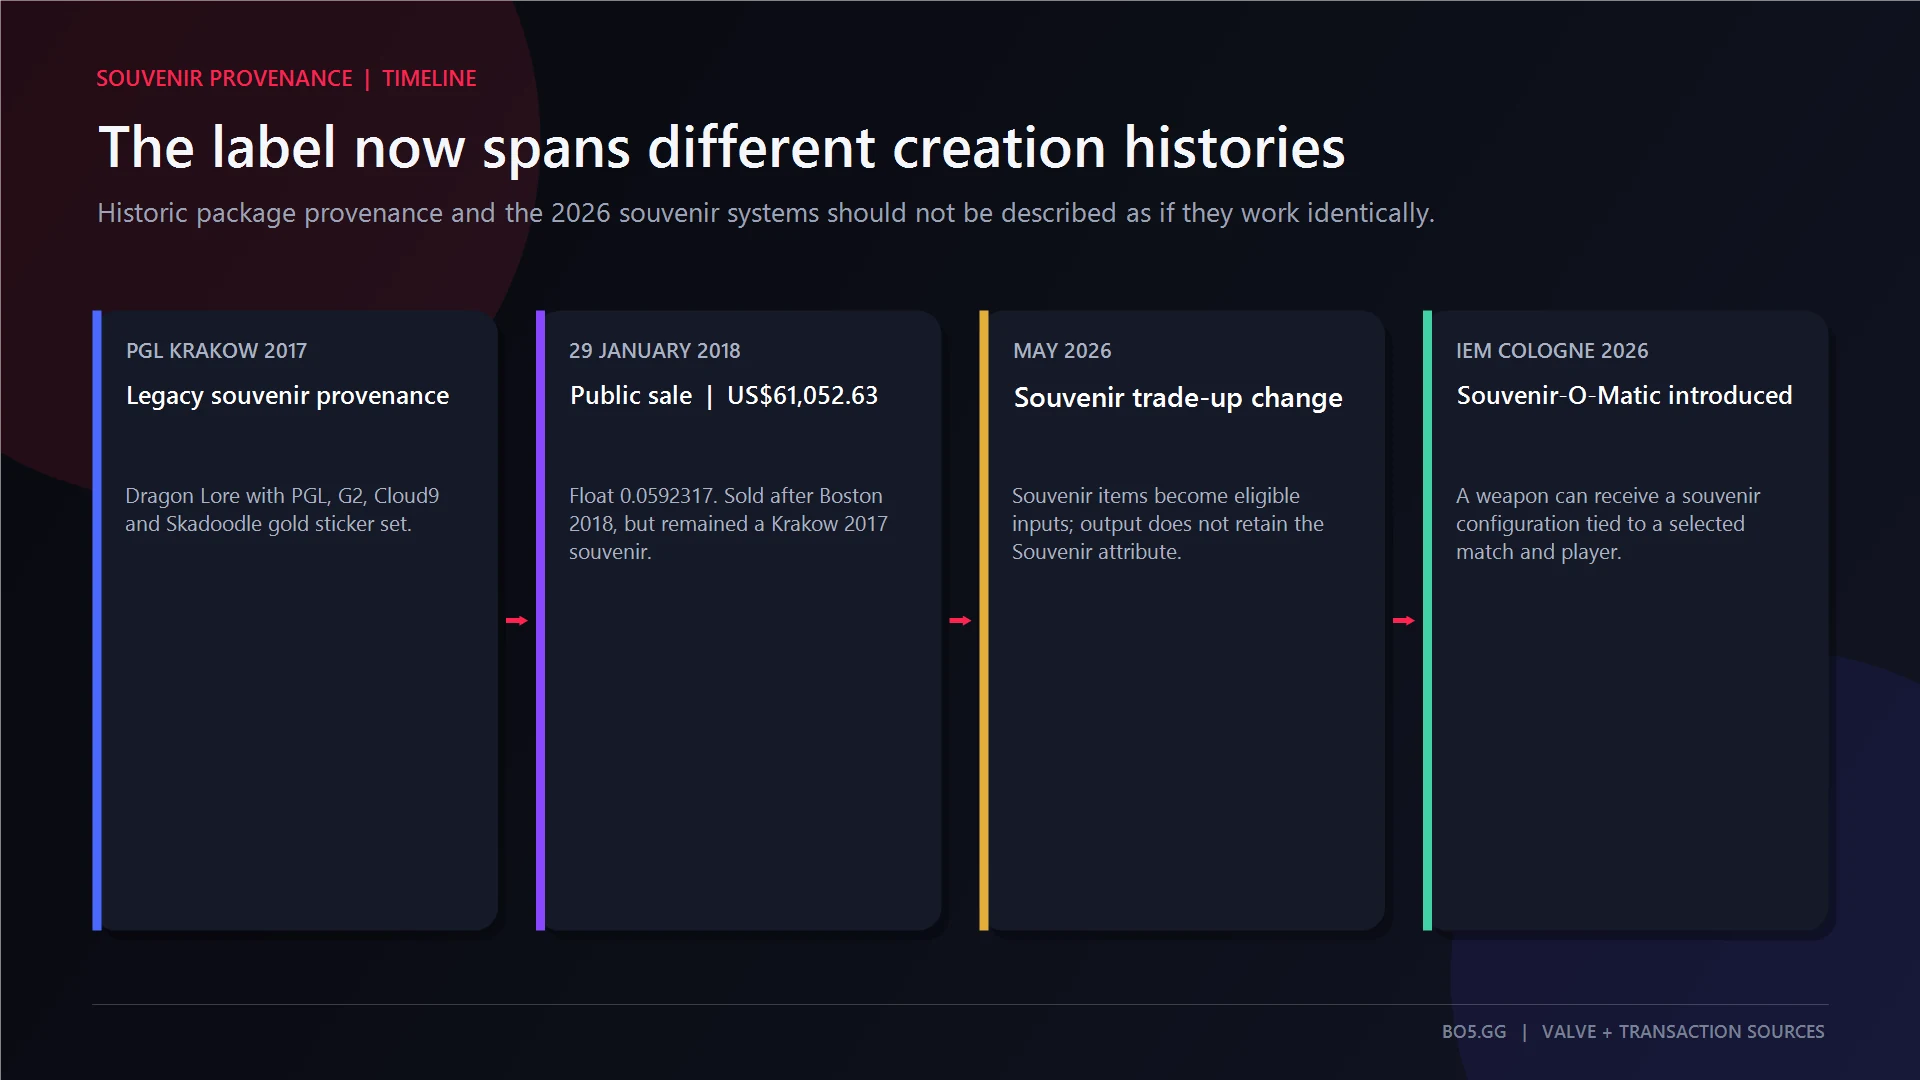Image resolution: width=1920 pixels, height=1080 pixels.
Task: Click the 'TIMELINE' header label
Action: (x=429, y=78)
